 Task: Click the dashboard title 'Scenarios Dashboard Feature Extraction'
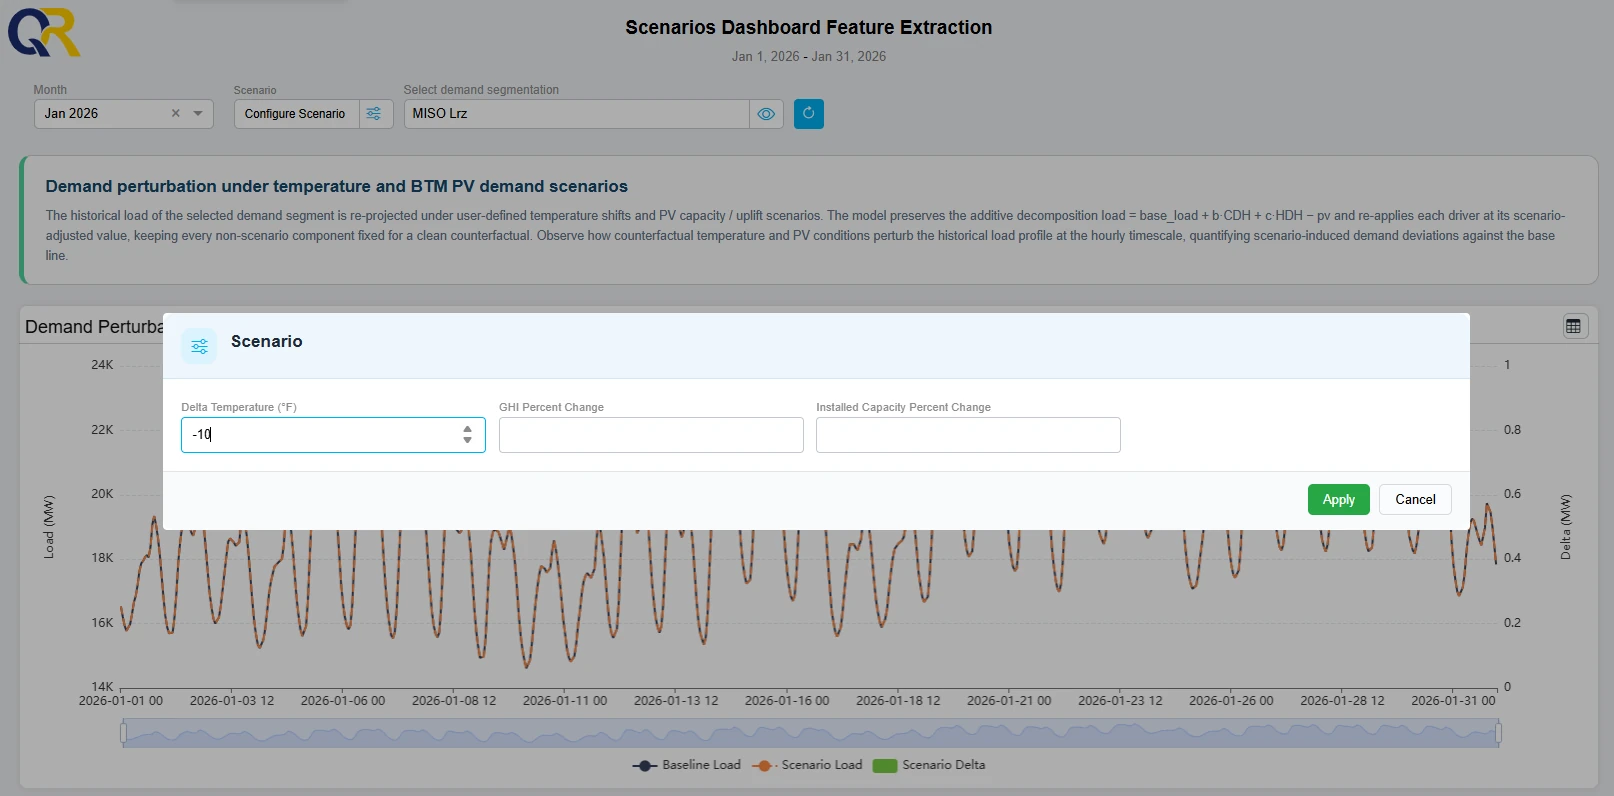809,28
